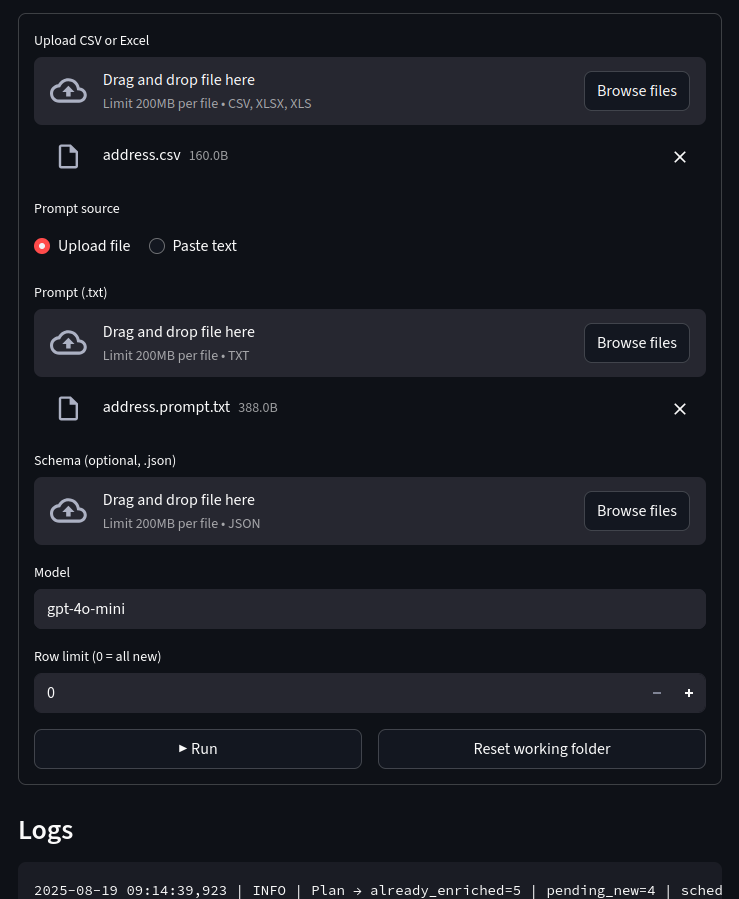Click the Row limit number field
Image resolution: width=739 pixels, height=899 pixels.
tap(330, 693)
